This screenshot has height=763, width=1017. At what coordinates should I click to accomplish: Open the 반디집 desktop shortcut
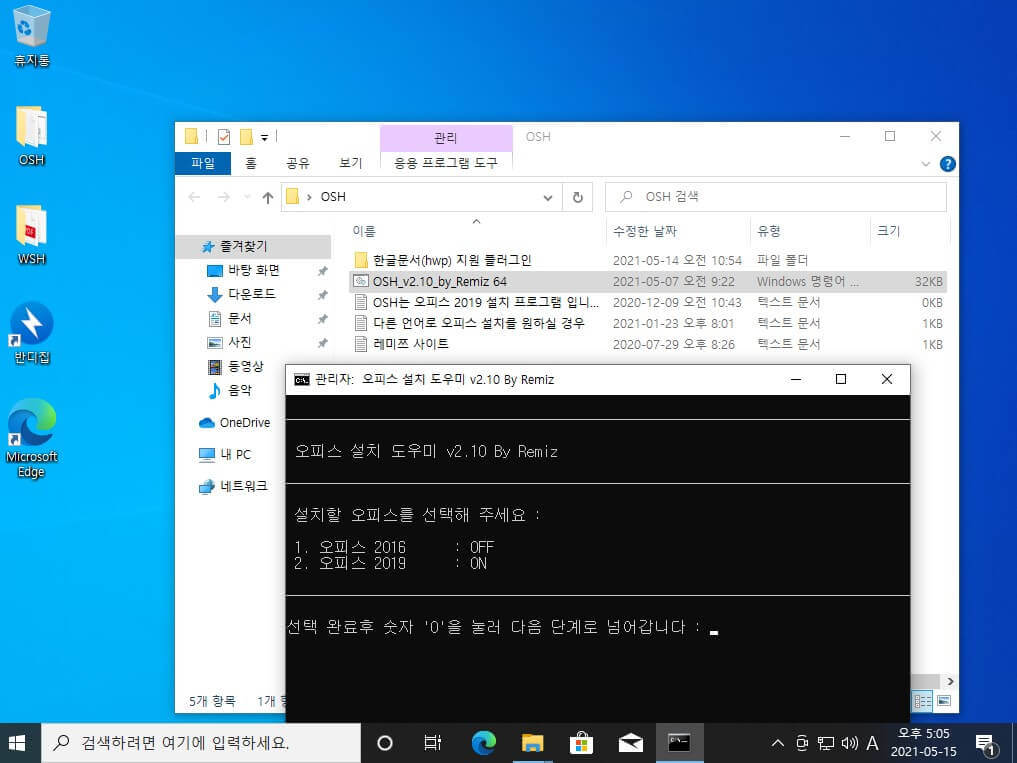[x=31, y=332]
